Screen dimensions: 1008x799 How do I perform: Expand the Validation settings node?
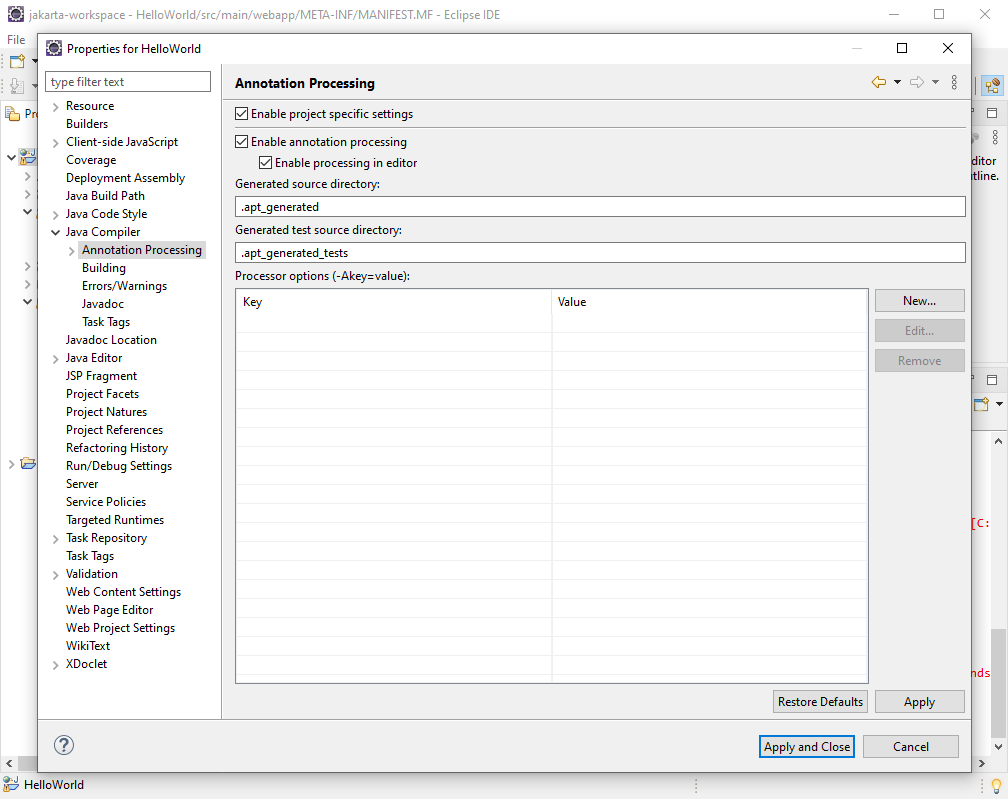click(x=56, y=573)
